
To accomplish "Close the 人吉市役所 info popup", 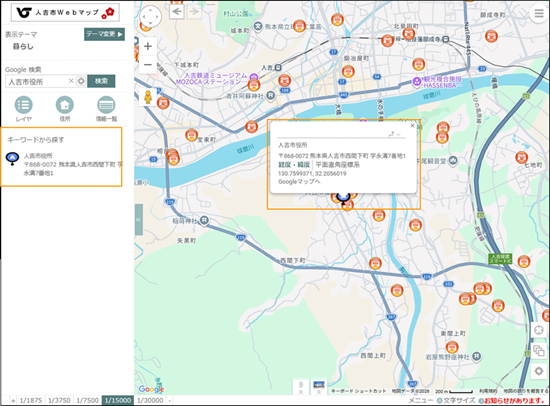I will (x=412, y=126).
